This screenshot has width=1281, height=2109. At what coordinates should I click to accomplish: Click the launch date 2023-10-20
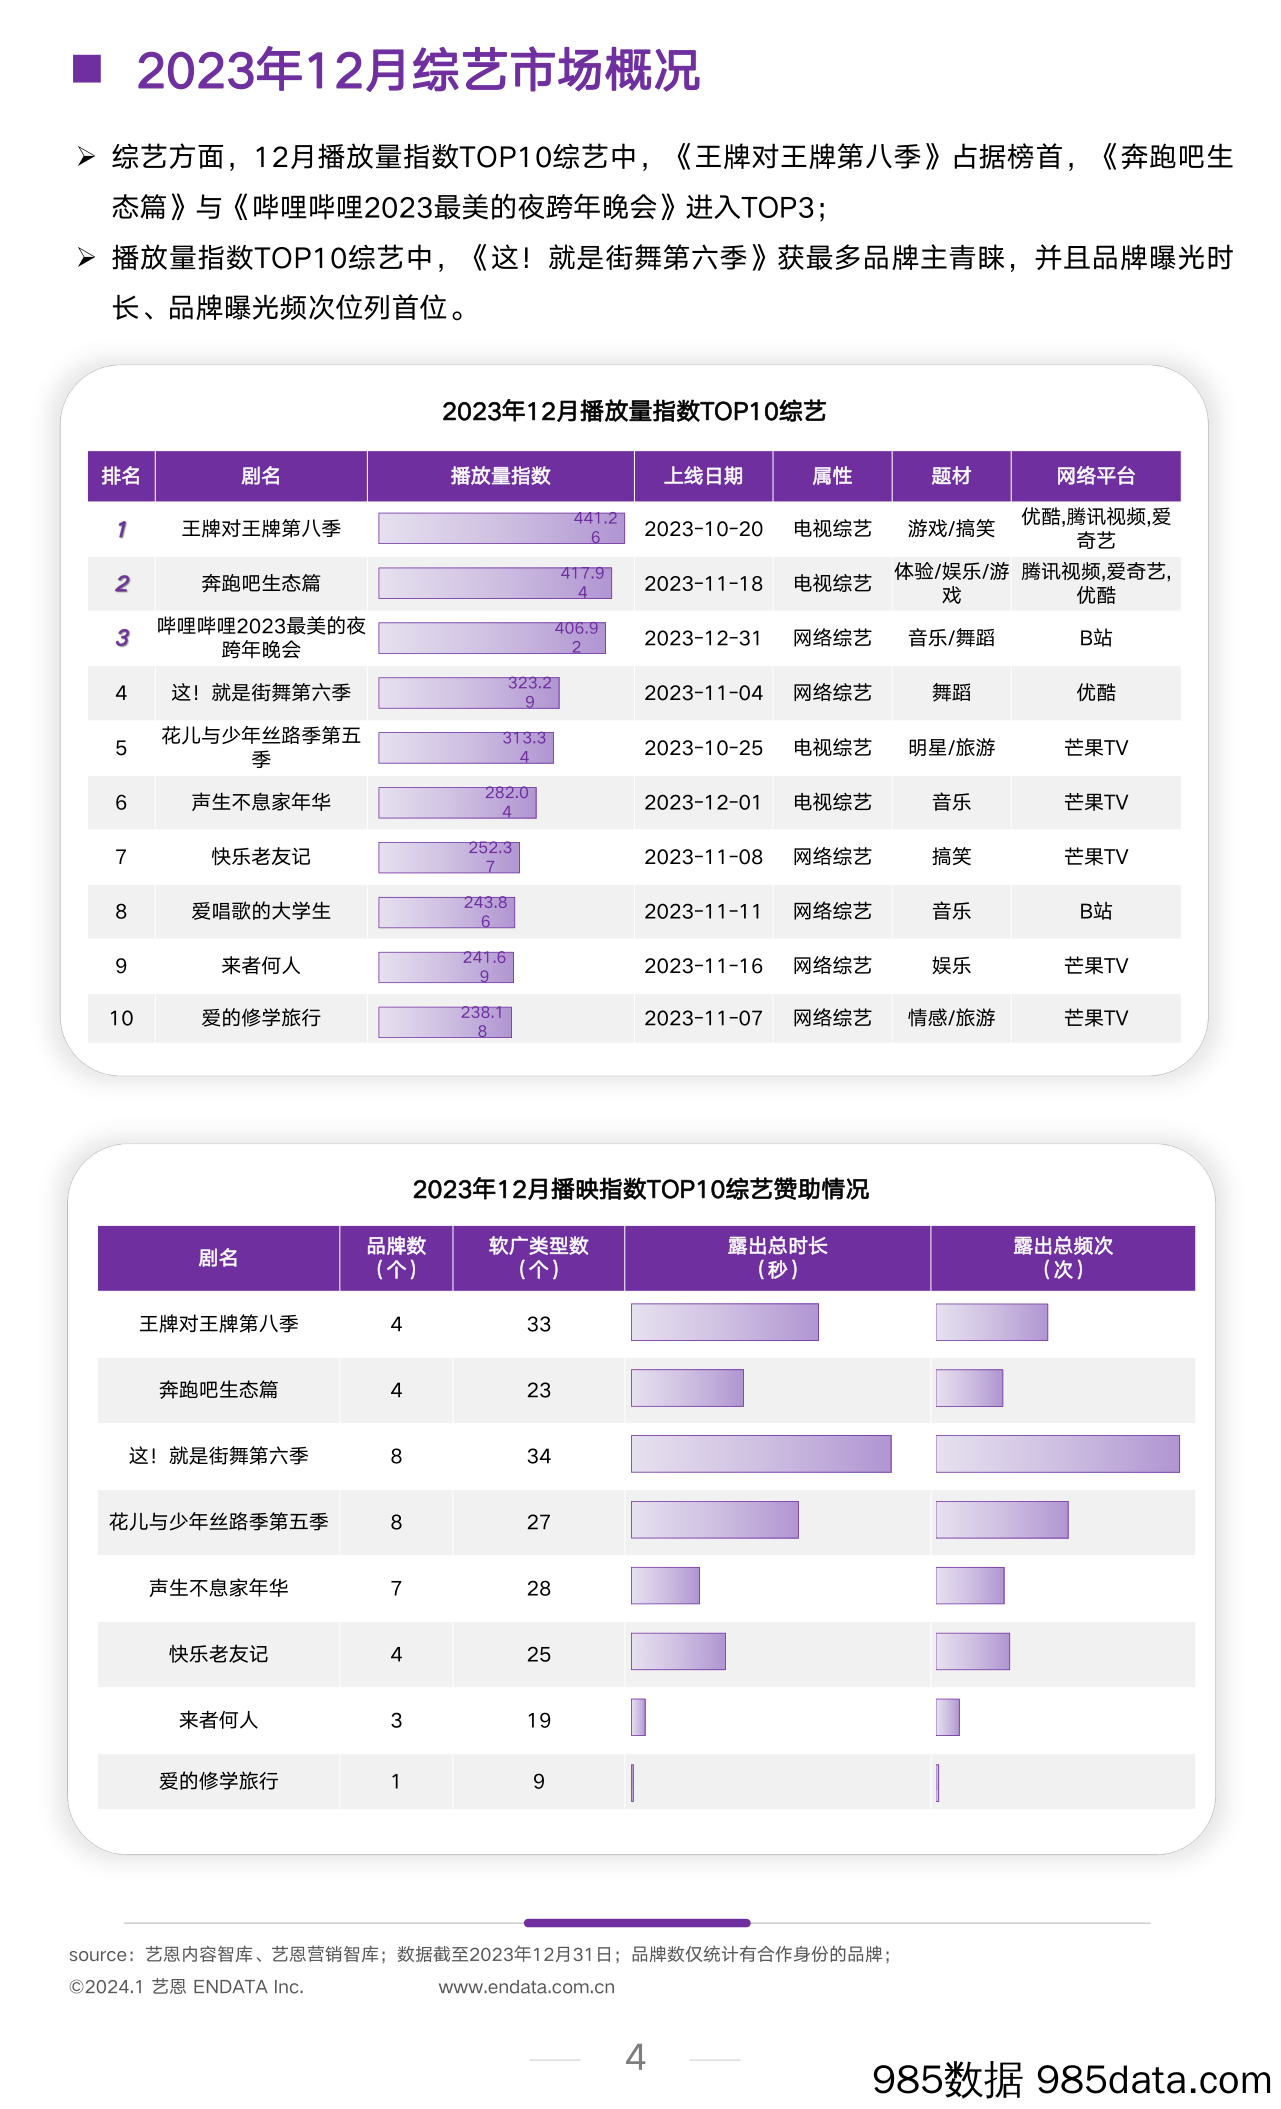coord(704,528)
